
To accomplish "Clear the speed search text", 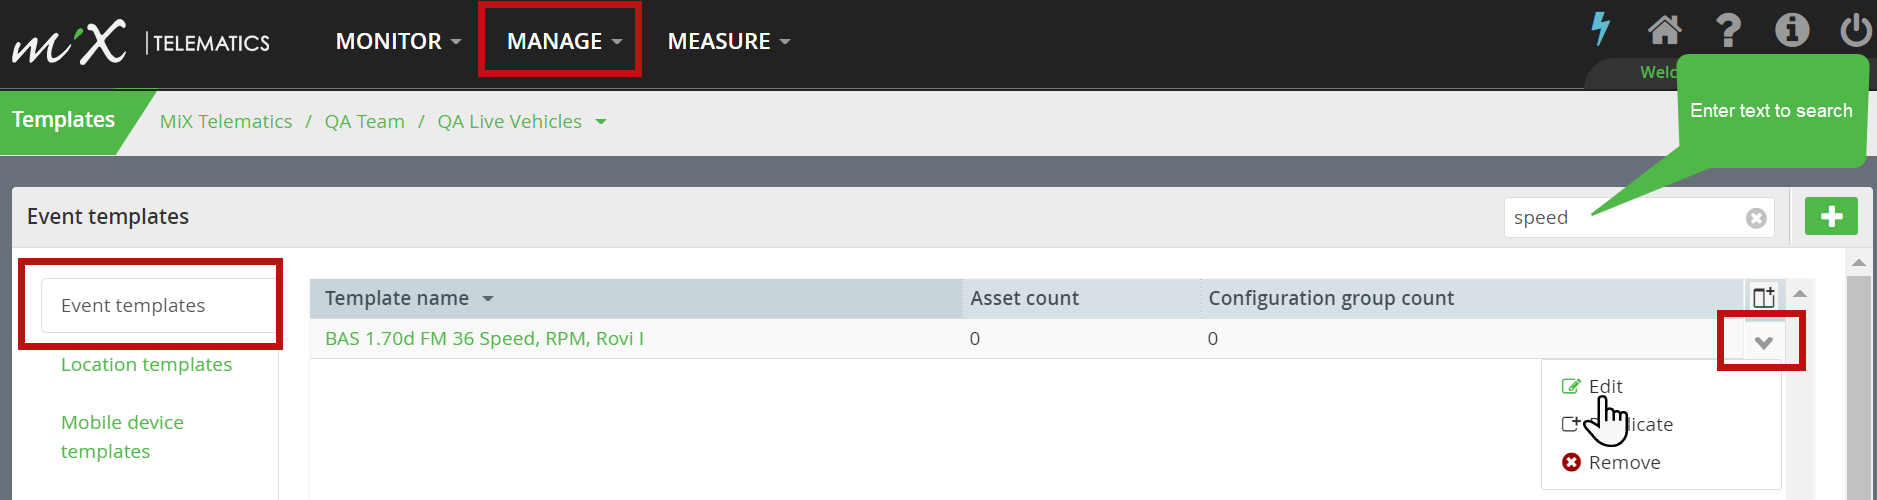I will (x=1756, y=218).
